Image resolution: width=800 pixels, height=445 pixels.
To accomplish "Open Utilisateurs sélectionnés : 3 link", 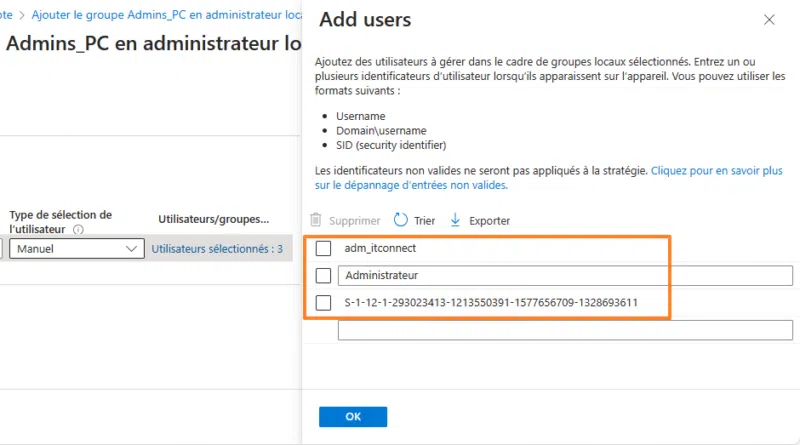I will [217, 248].
